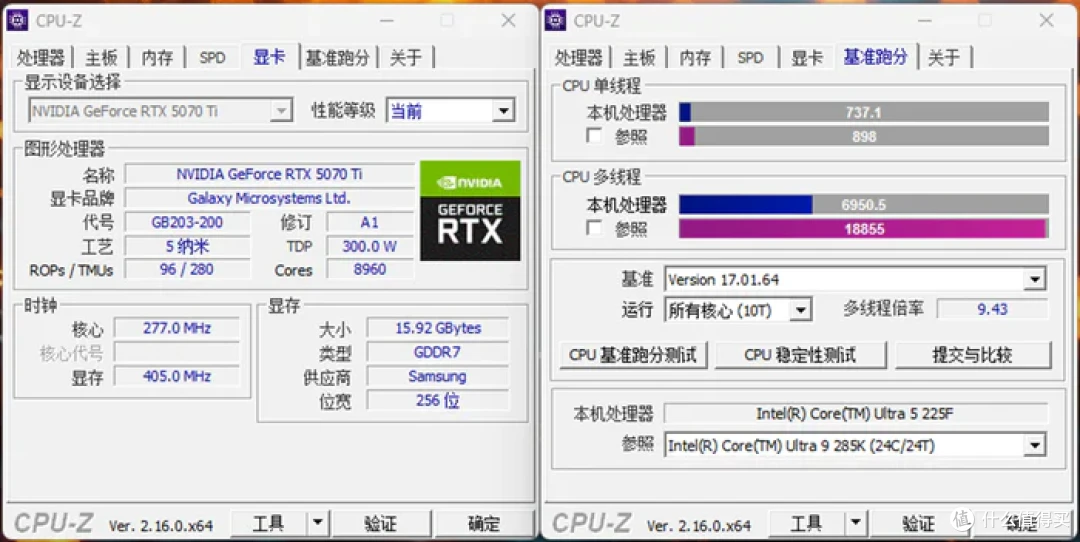Start the CPU 稳定性测试 button
This screenshot has height=542, width=1080.
coord(800,355)
